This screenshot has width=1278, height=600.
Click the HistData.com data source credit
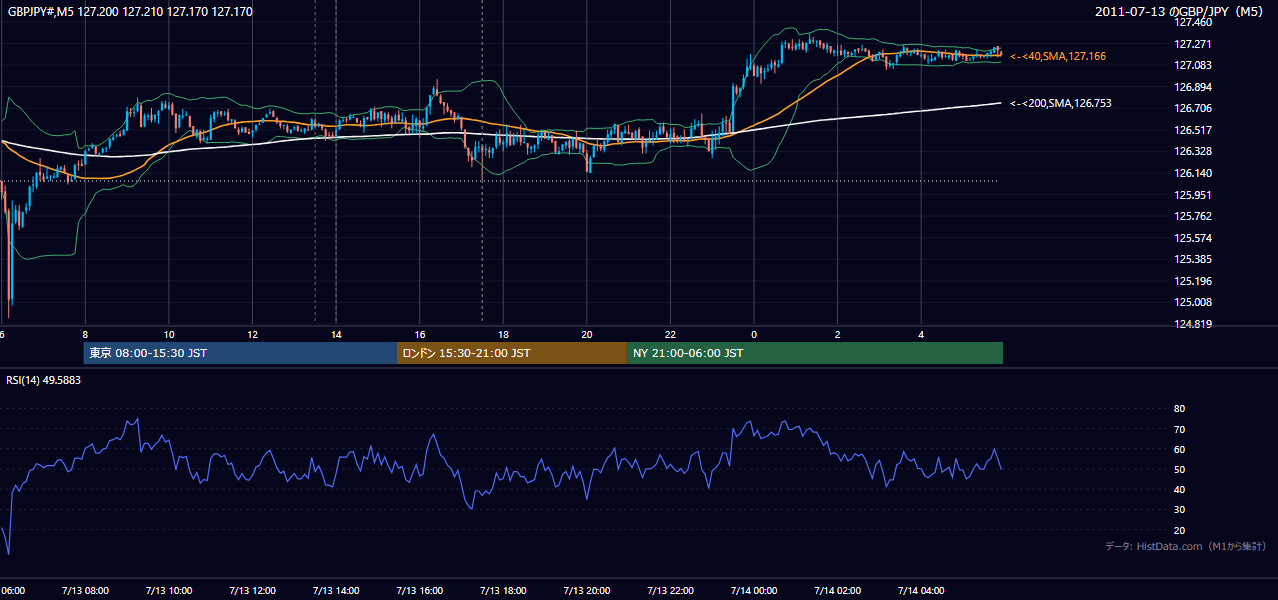[x=1185, y=546]
